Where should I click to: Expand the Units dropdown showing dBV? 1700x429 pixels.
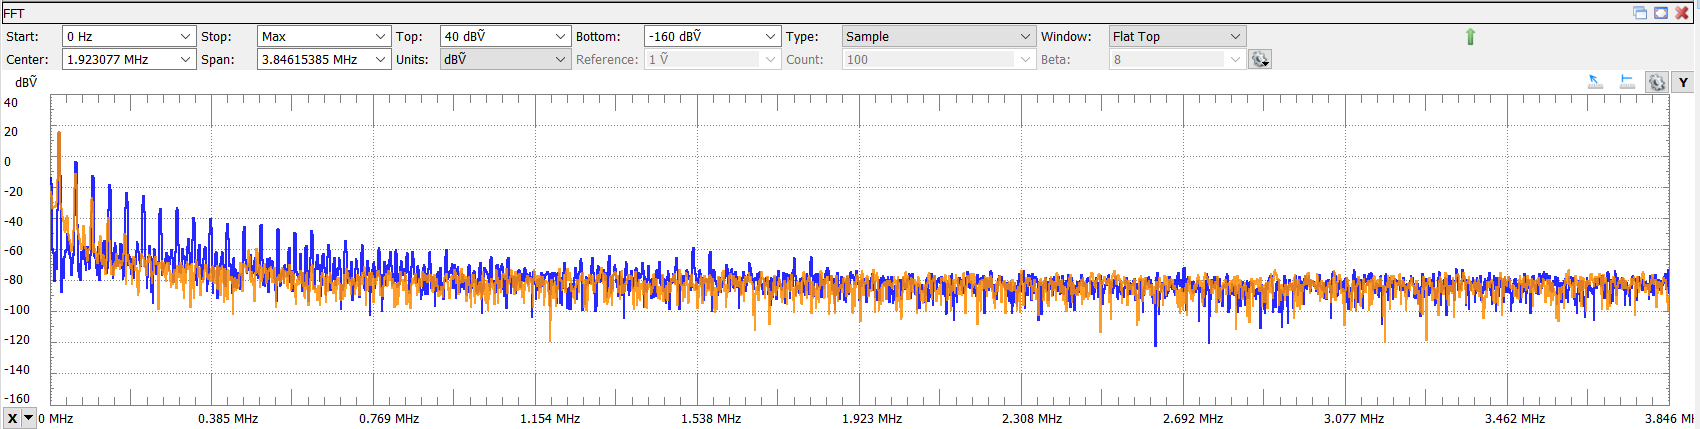560,60
